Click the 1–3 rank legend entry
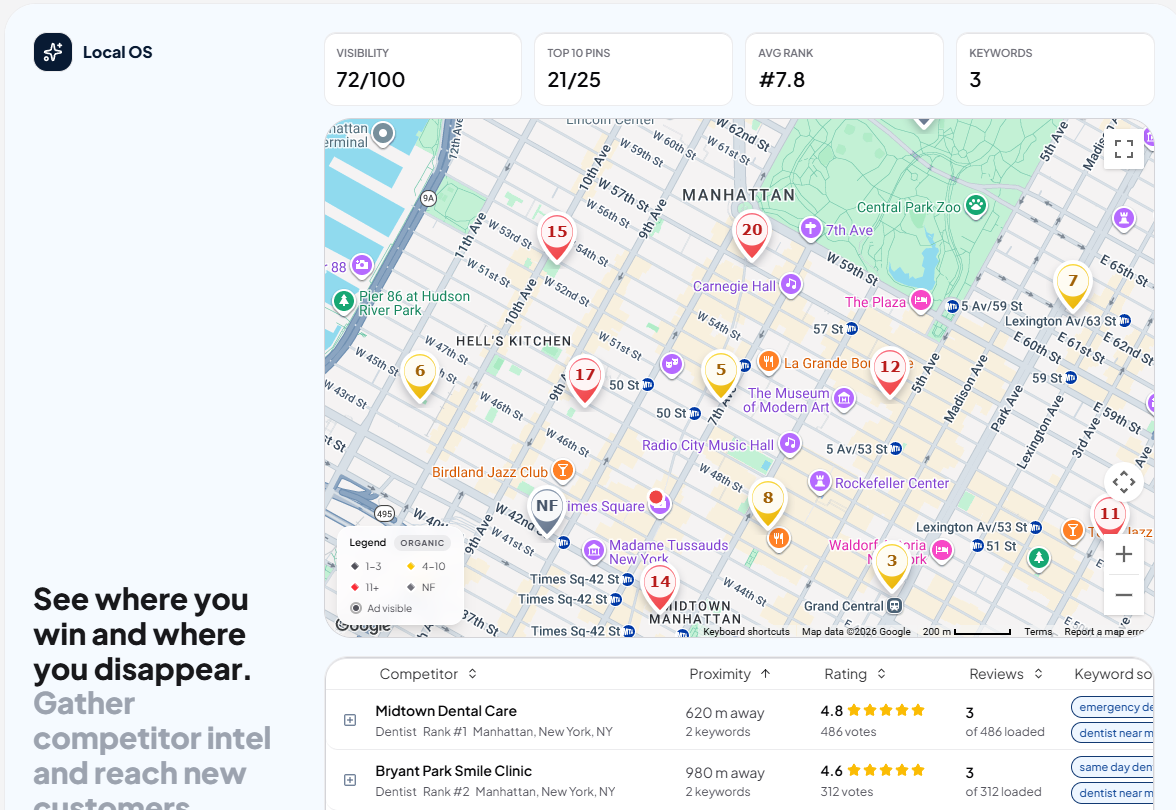Viewport: 1176px width, 810px height. click(366, 566)
